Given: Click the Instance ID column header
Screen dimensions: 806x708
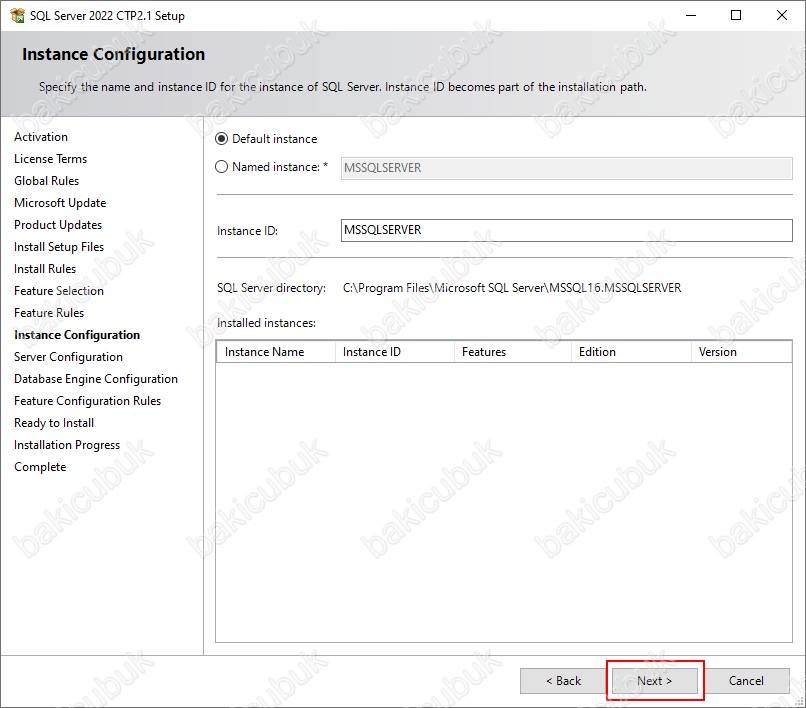Looking at the screenshot, I should [395, 352].
